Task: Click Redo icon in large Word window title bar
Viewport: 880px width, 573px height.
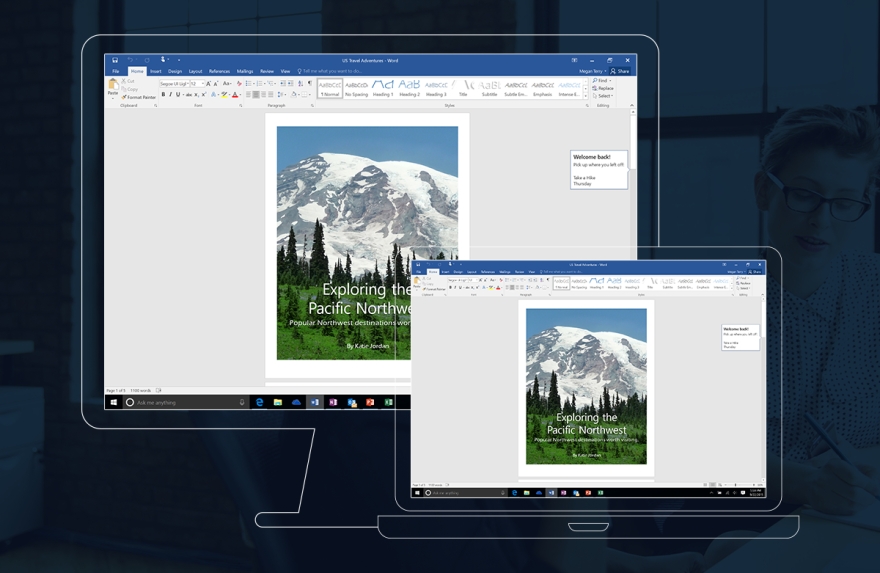Action: click(147, 60)
